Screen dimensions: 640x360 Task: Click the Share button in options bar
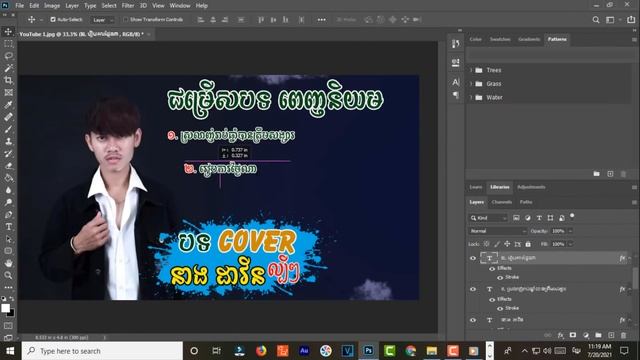click(x=631, y=20)
